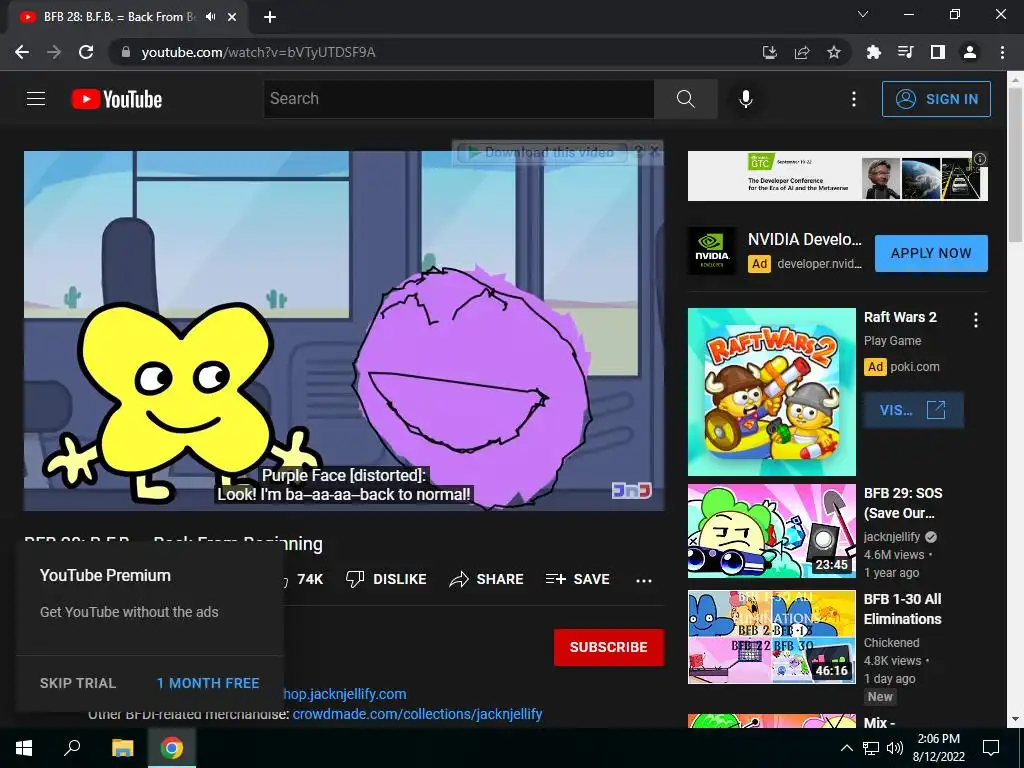Click the red SUBSCRIBE button
Screen dimensions: 1024x768
[609, 647]
